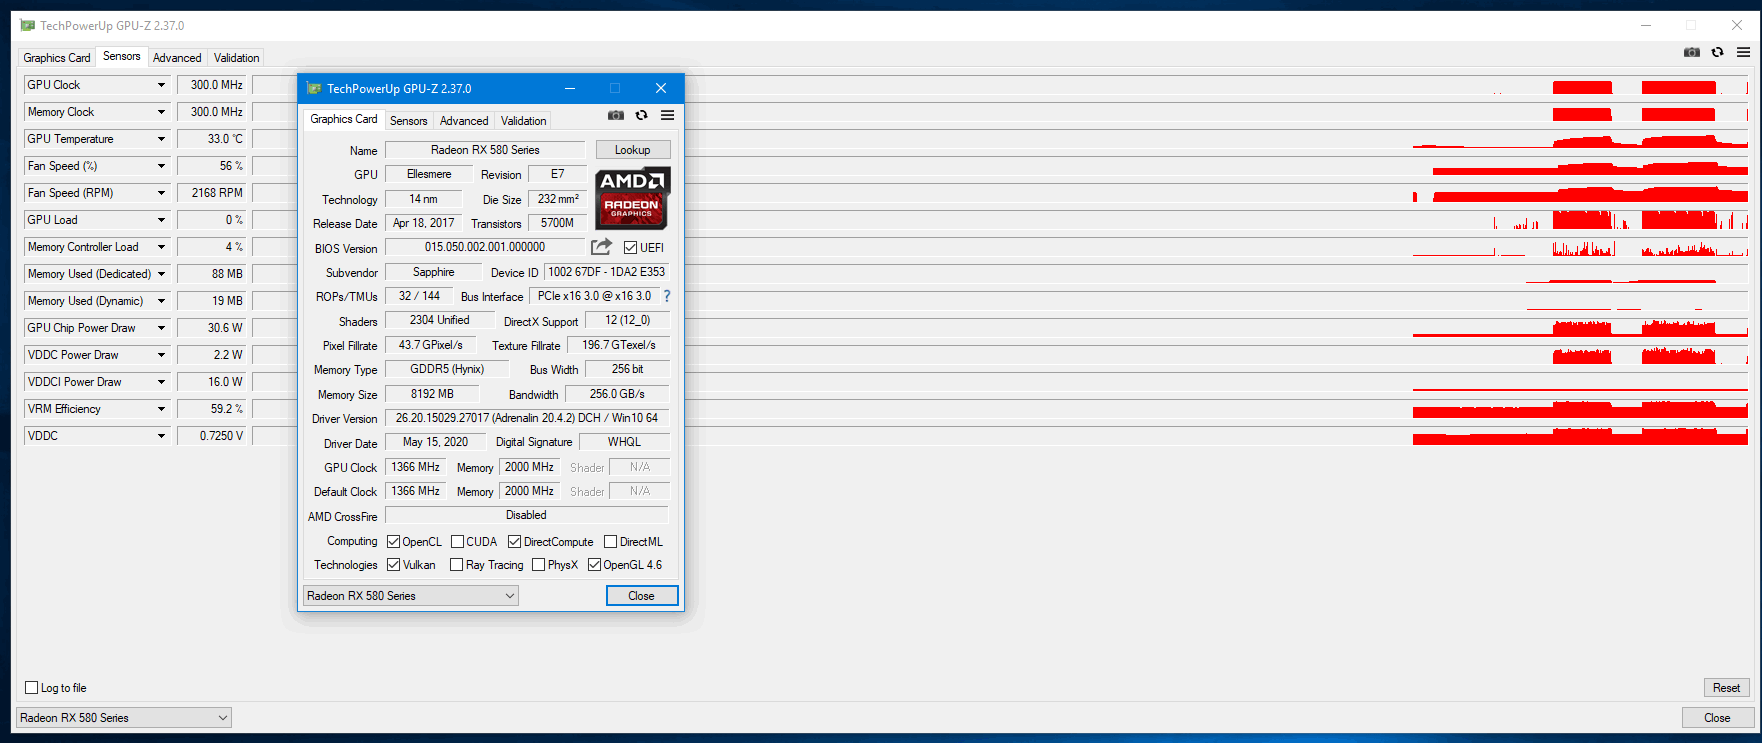Click the refresh icon in the background Sensors window

pyautogui.click(x=1718, y=52)
